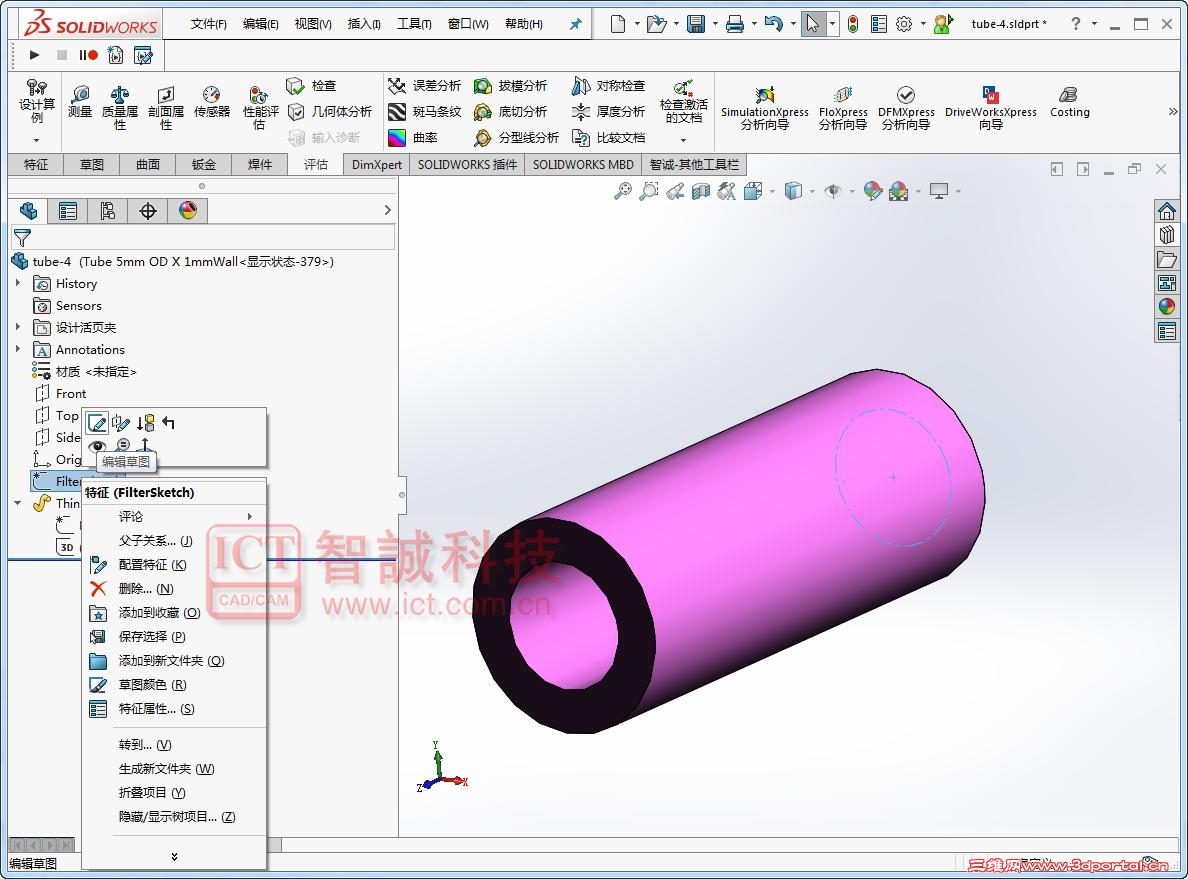Open the Appearances color ball in task pane
The width and height of the screenshot is (1188, 879).
(x=1167, y=306)
